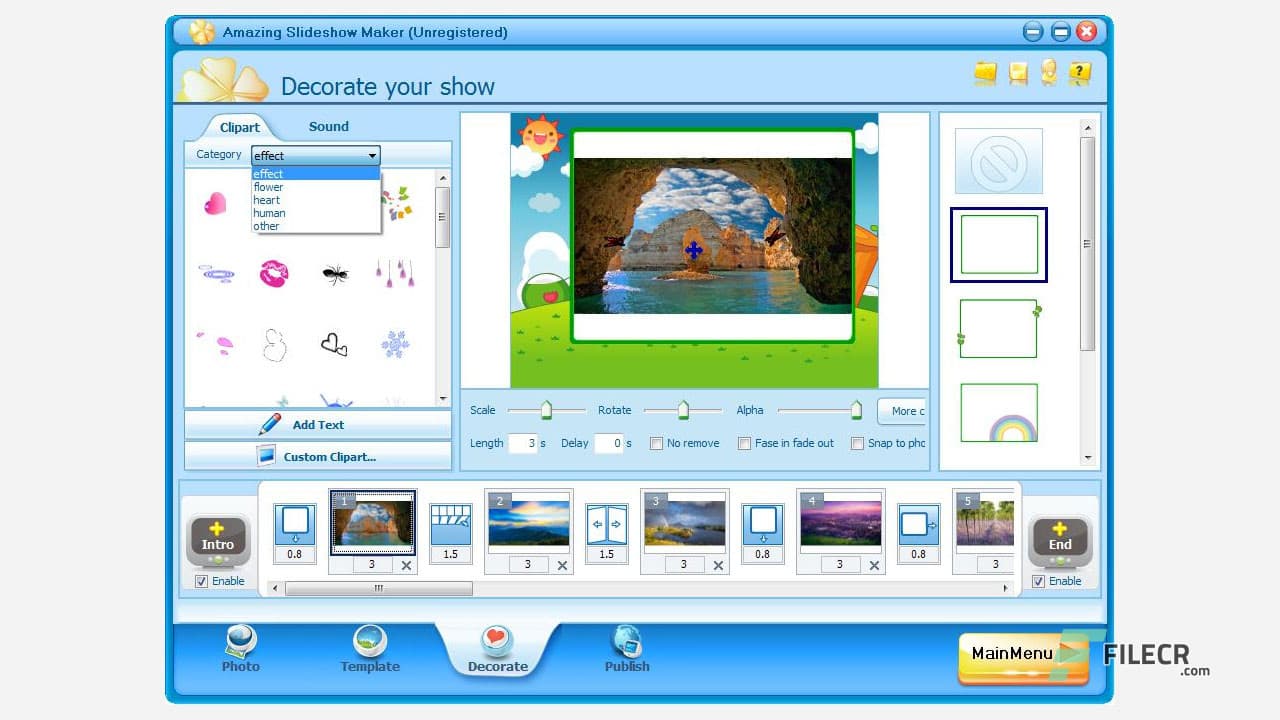Check the Fase in fade out option

[x=744, y=443]
